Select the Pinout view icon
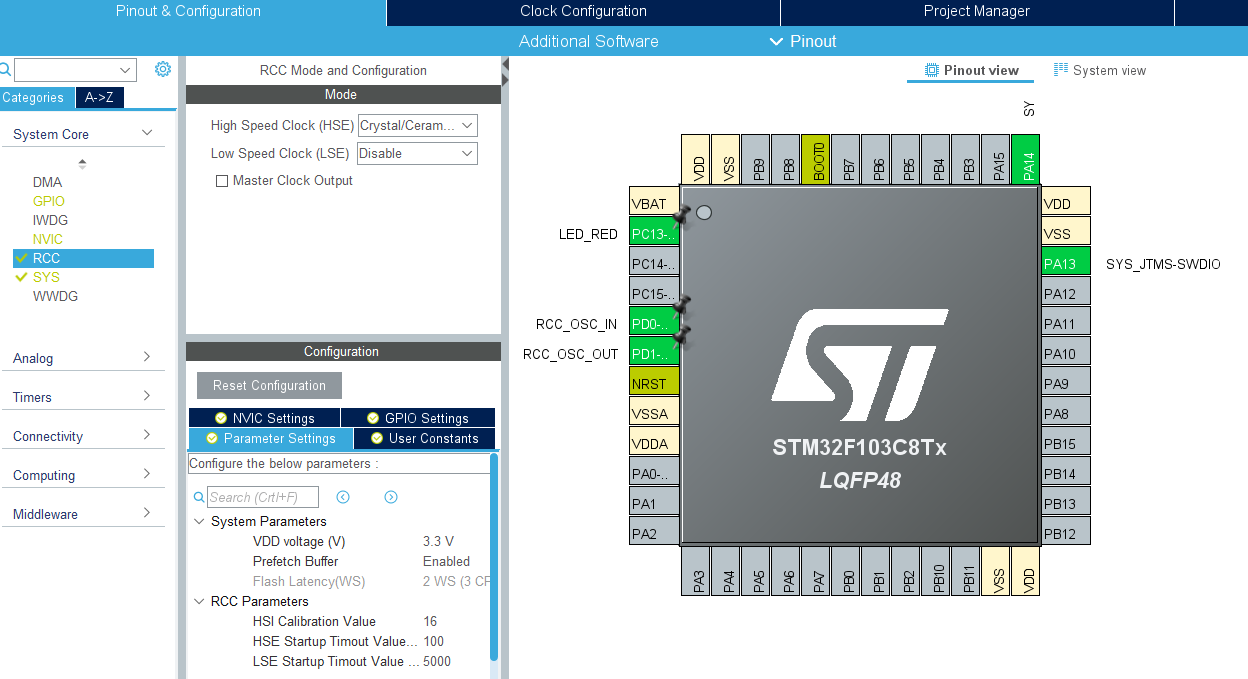Screen dimensions: 1248x679 tap(968, 70)
